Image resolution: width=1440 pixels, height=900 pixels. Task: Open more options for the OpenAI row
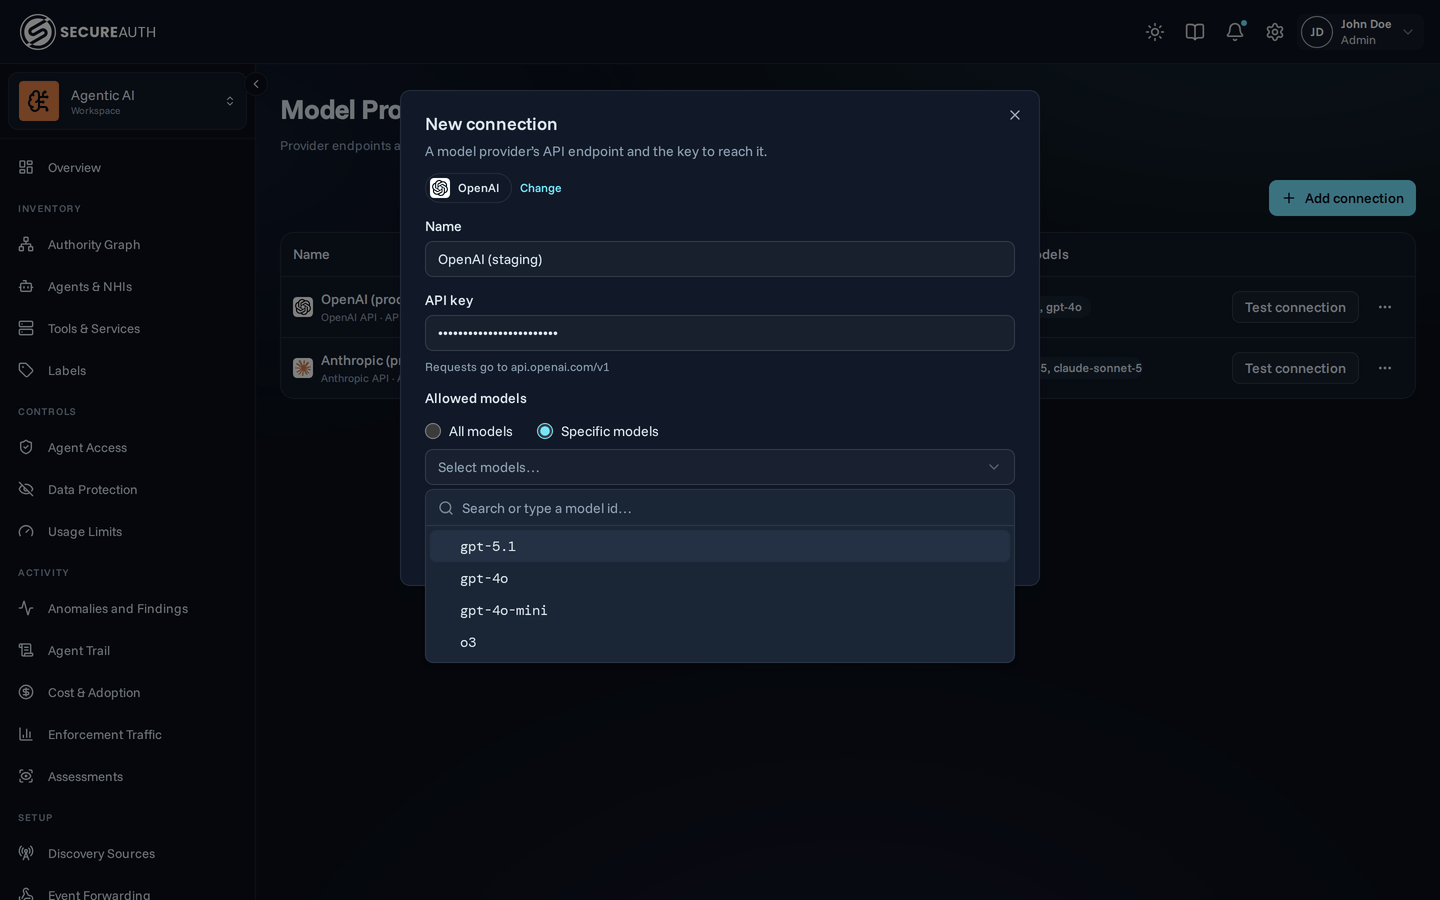(x=1385, y=307)
